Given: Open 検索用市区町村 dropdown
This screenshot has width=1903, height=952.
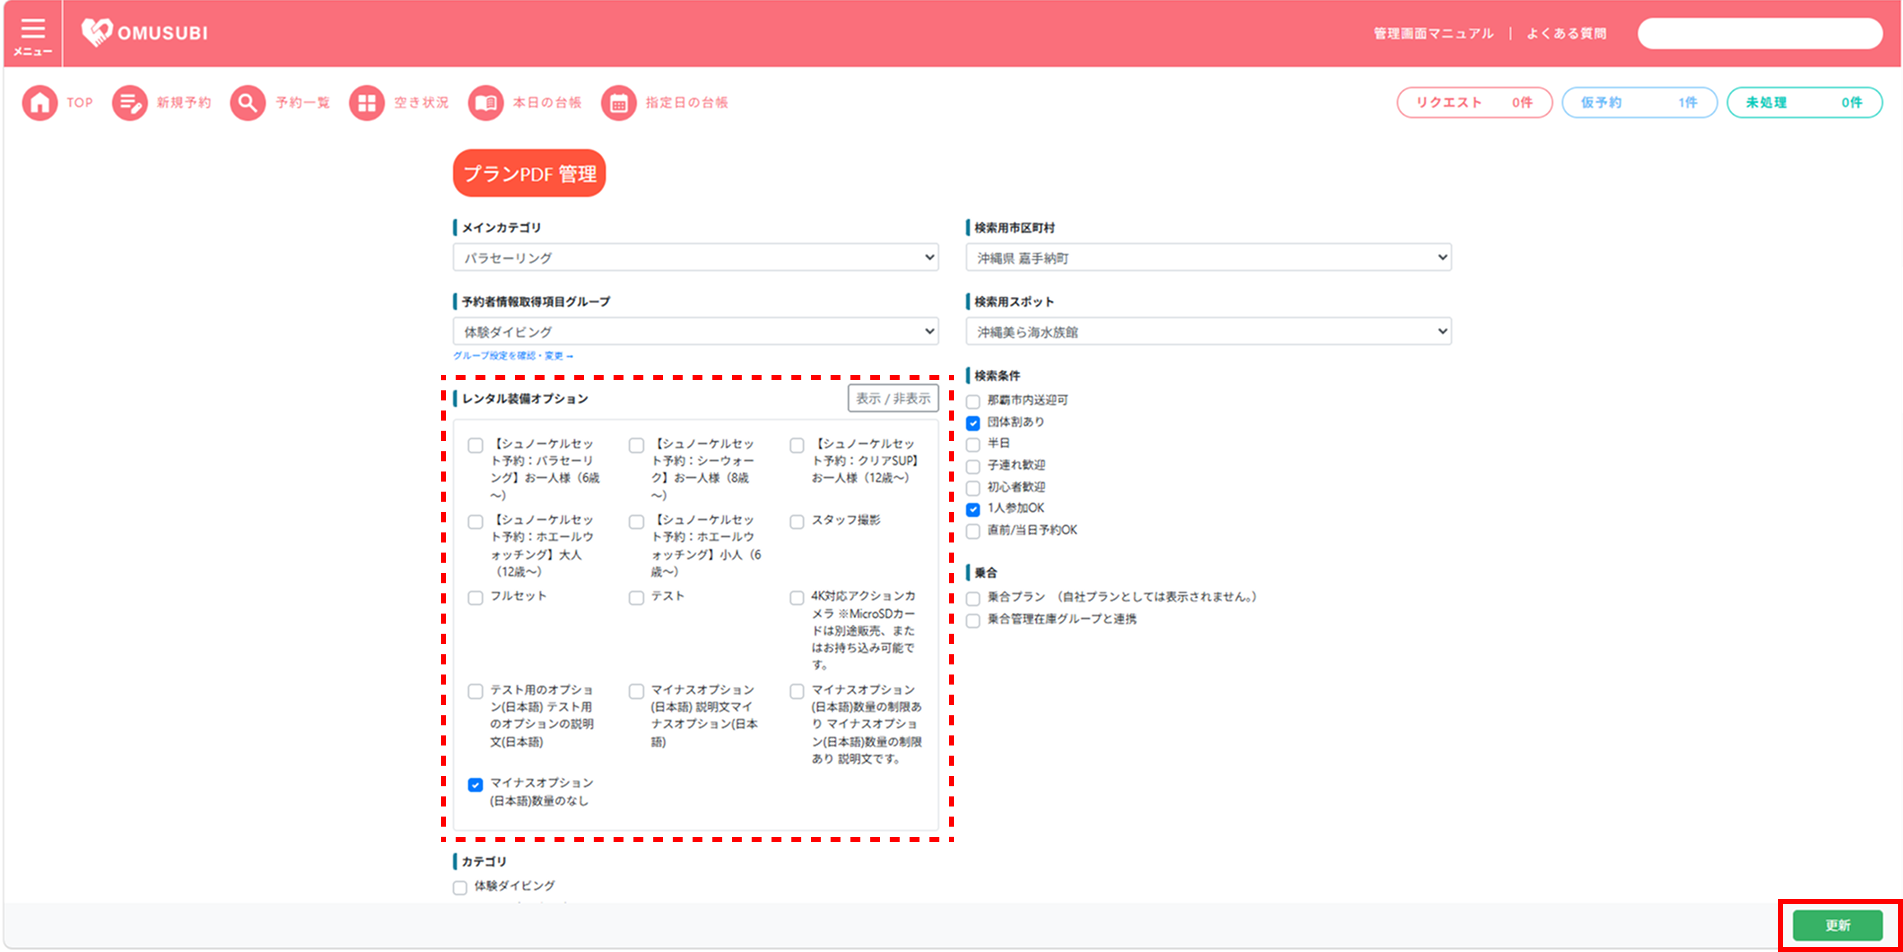Looking at the screenshot, I should [1208, 258].
